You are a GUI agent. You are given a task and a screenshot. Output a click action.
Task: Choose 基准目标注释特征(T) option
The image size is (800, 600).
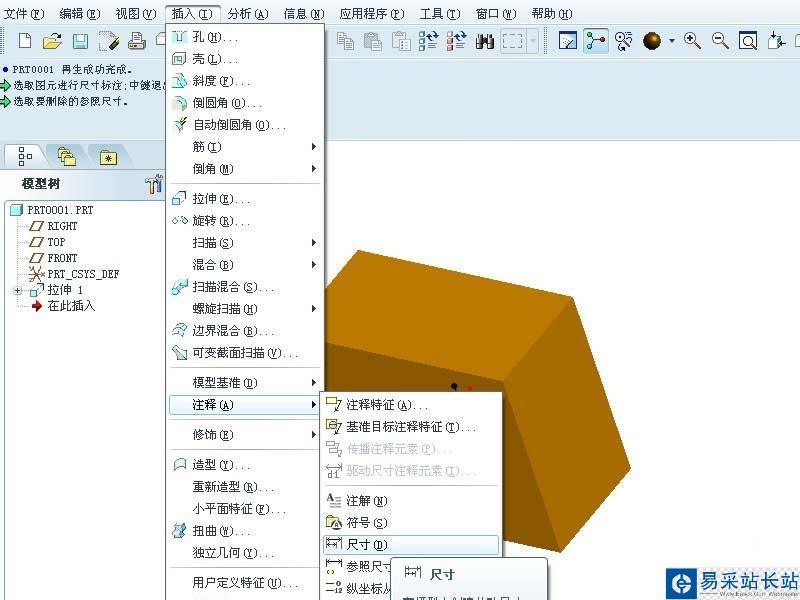tap(411, 427)
